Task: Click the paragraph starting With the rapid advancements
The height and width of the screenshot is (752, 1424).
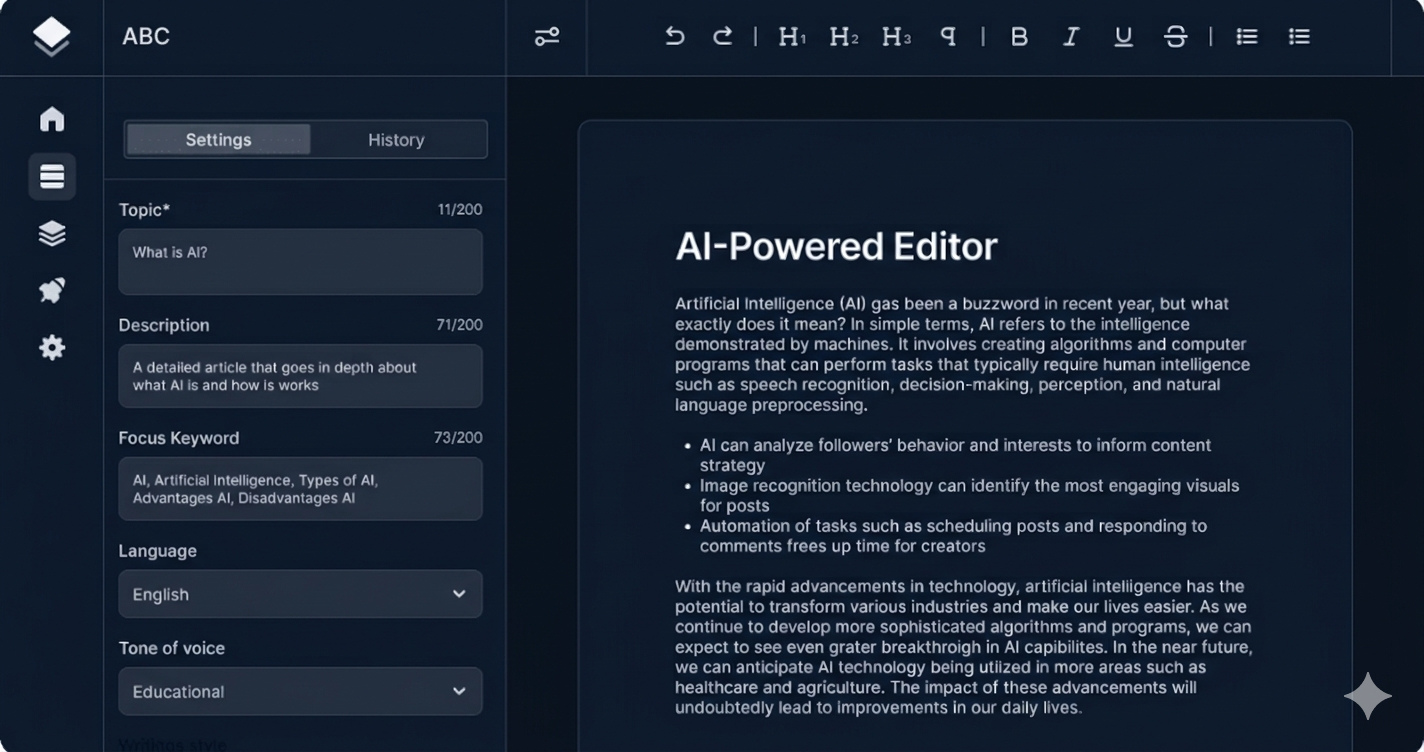Action: 964,647
